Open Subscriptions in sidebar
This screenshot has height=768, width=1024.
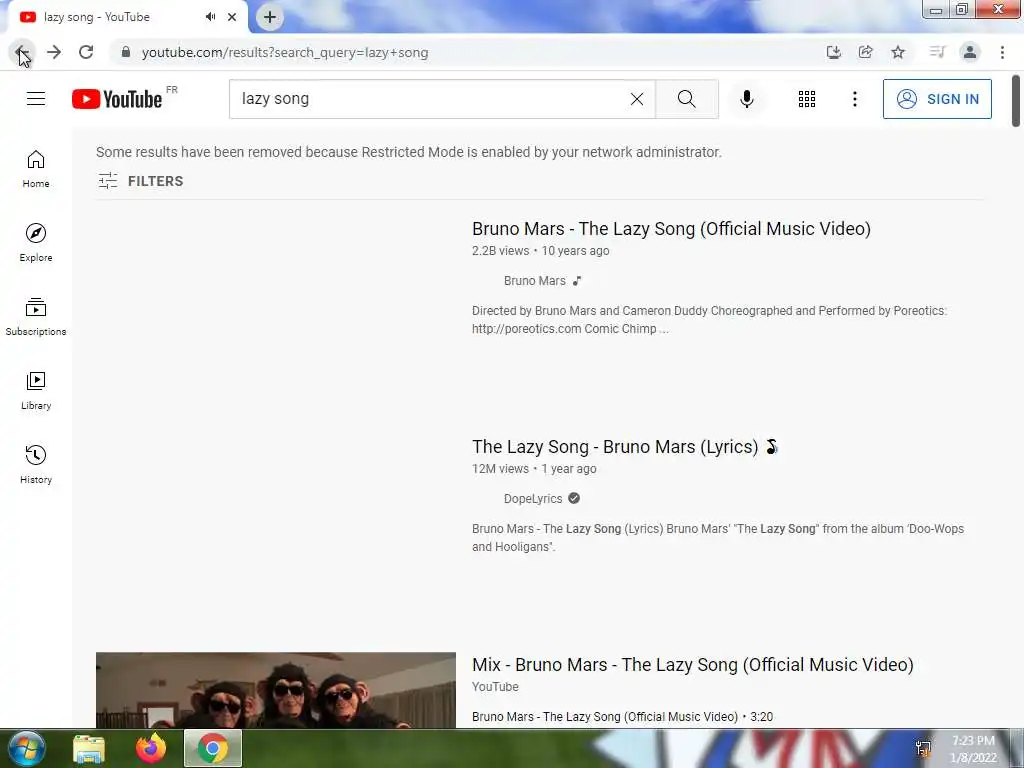(x=36, y=317)
